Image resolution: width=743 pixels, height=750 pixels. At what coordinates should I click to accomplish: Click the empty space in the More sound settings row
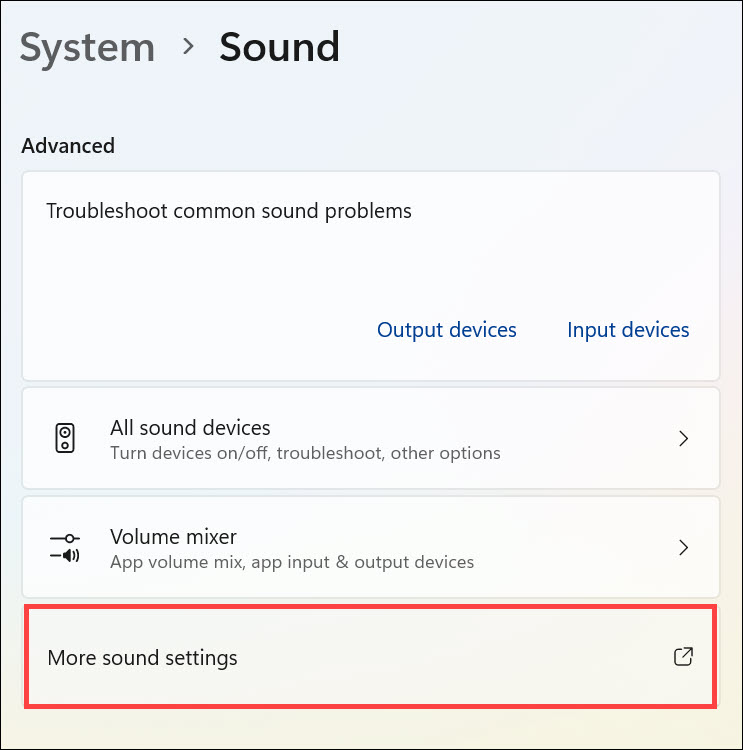tap(450, 658)
